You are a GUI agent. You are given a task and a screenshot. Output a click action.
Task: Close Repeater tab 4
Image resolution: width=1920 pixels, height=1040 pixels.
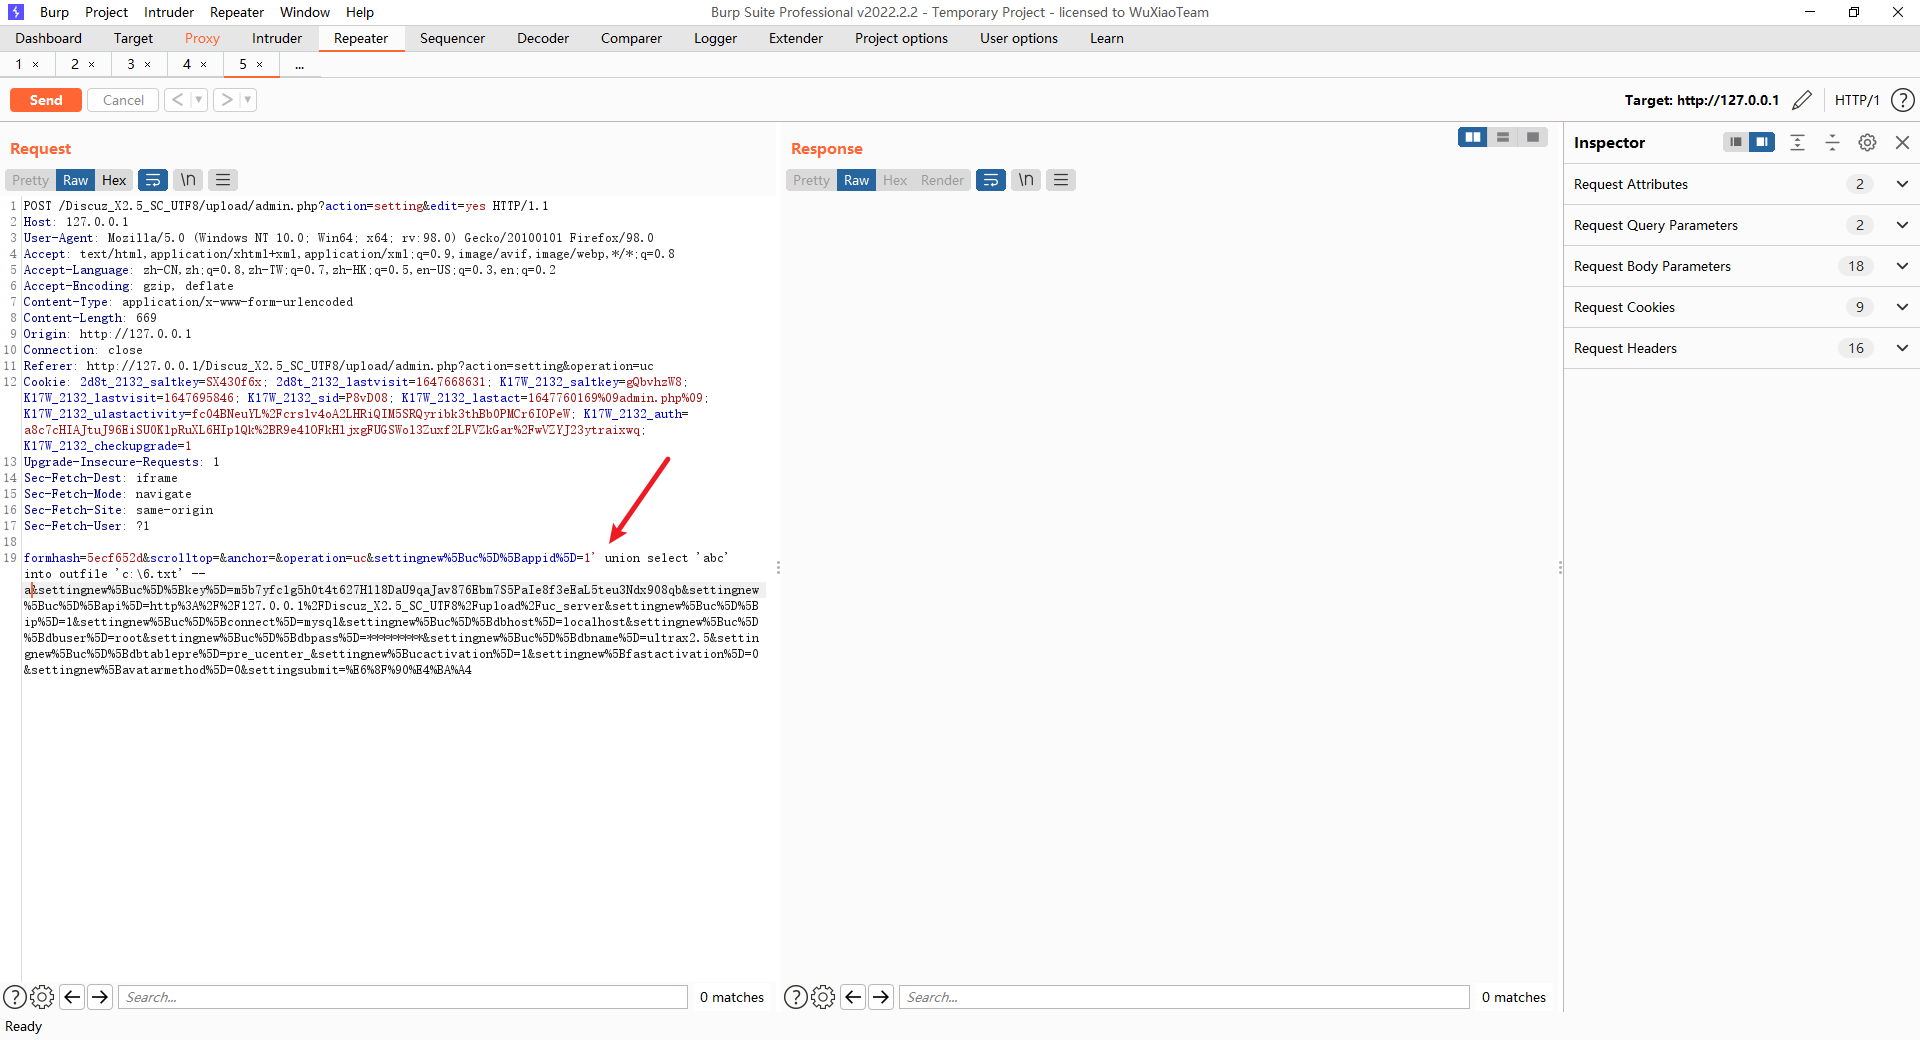pos(204,64)
